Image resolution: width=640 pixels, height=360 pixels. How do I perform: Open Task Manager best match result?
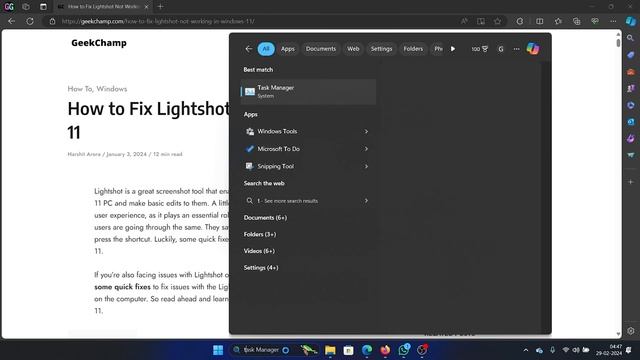tap(308, 91)
